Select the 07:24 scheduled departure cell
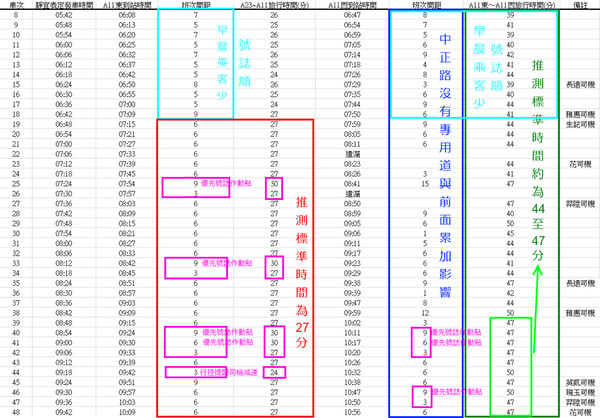 pyautogui.click(x=63, y=184)
